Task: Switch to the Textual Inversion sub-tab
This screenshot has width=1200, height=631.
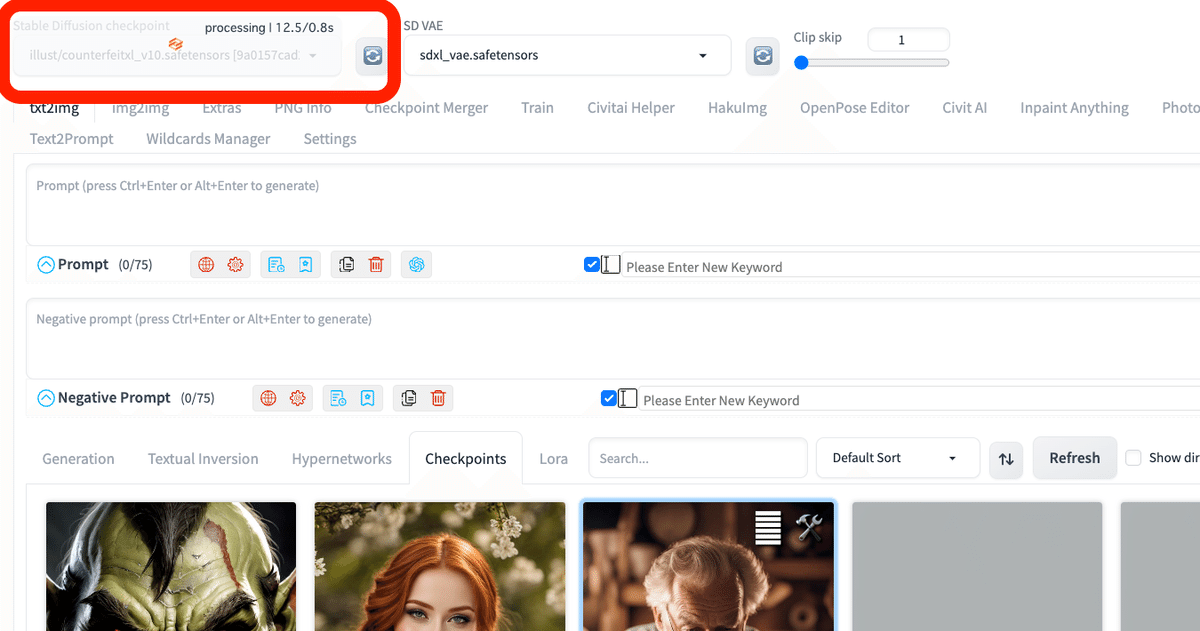Action: 203,459
